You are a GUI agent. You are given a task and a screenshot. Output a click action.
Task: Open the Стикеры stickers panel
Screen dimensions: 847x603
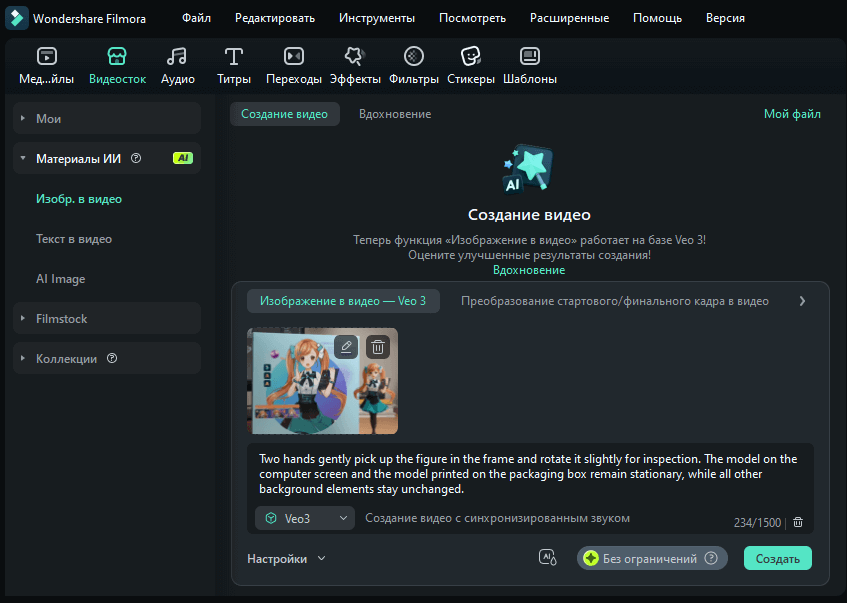tap(470, 66)
